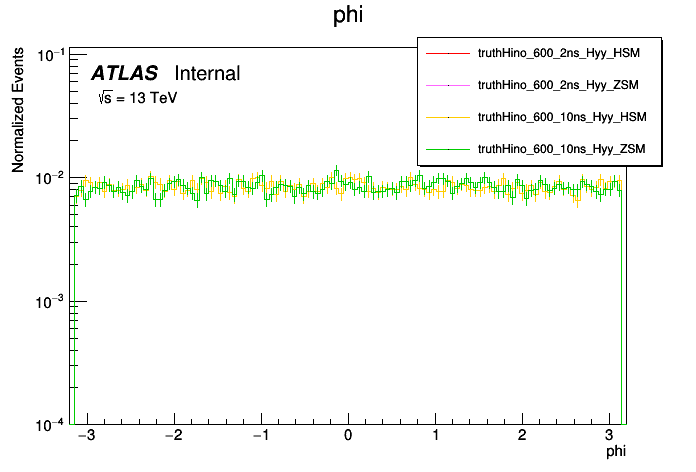
Task: Click the line marker beside truthHino_600_10ns_Hyy_ZSM
Action: 448,149
